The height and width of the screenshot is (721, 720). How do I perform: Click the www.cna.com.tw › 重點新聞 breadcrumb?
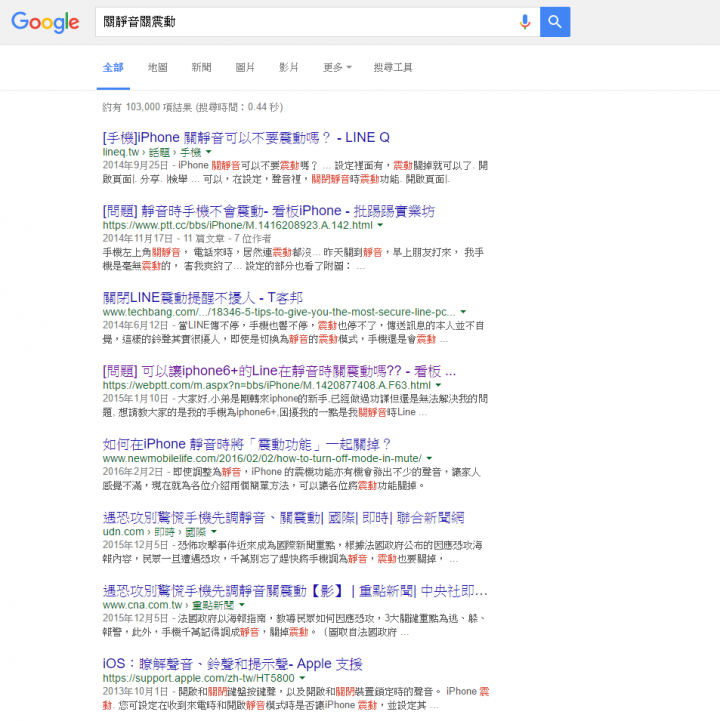click(168, 605)
